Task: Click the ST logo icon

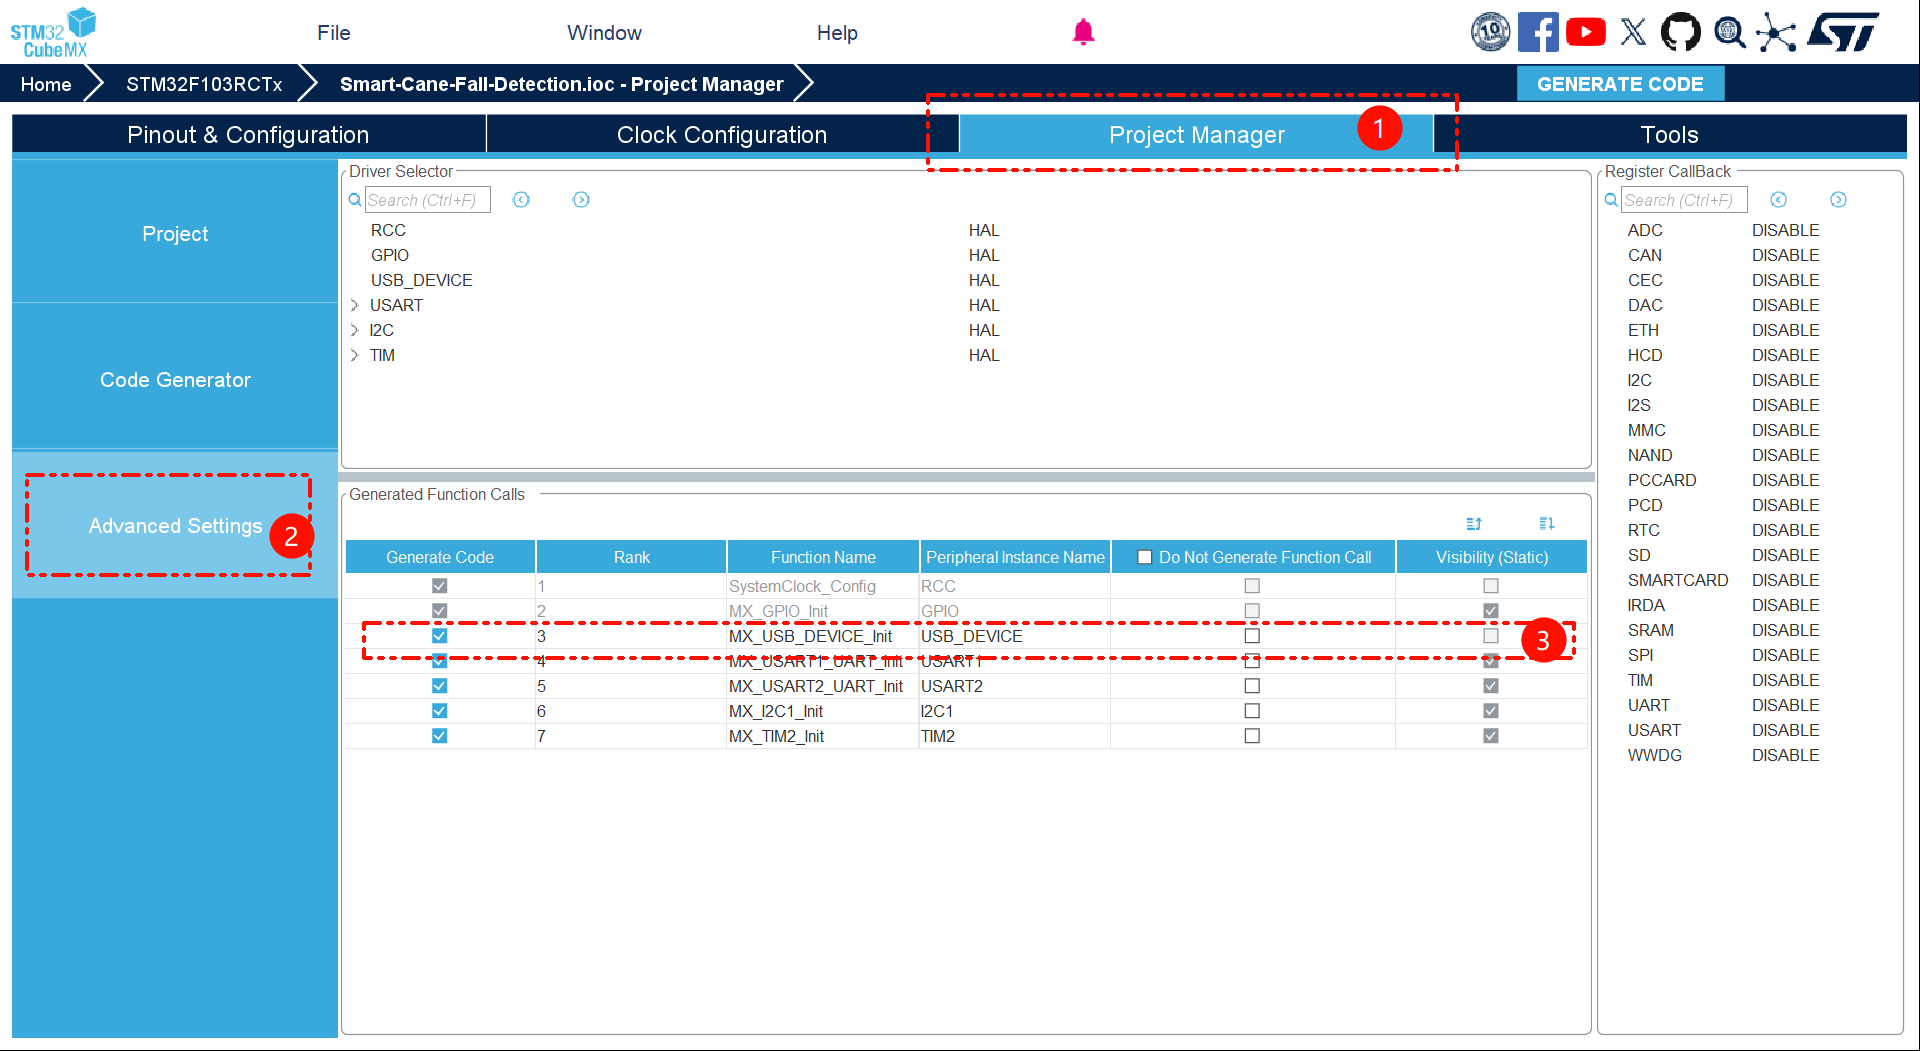Action: coord(1843,33)
